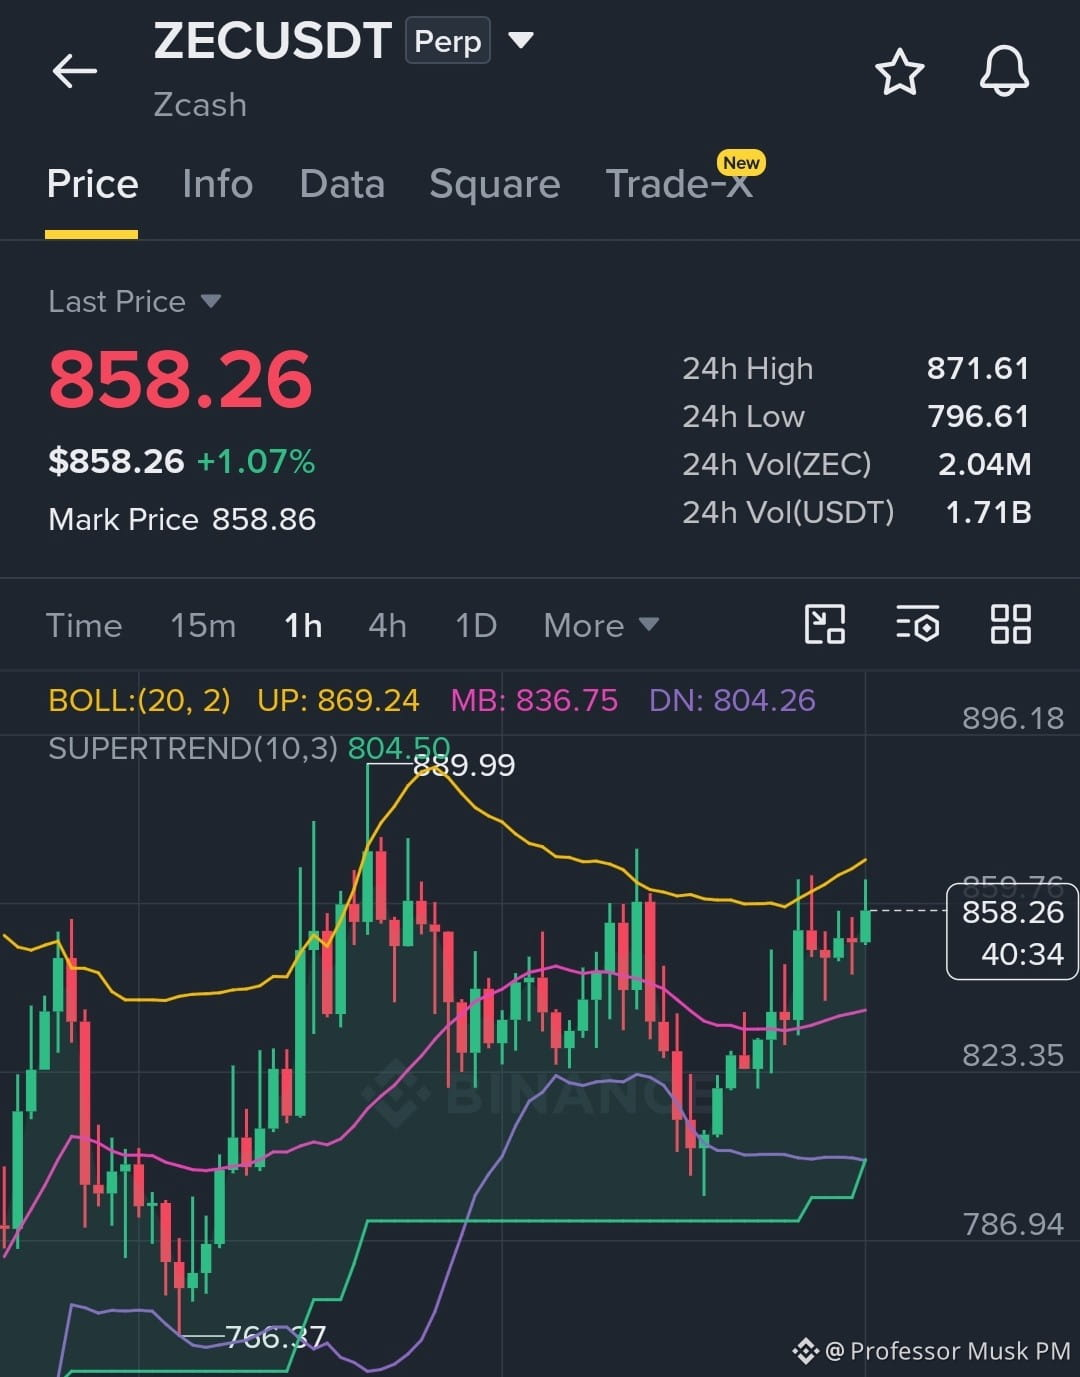Tap the 24h Vol(ZEC) value 2.04M
Viewport: 1080px width, 1377px height.
(x=984, y=464)
